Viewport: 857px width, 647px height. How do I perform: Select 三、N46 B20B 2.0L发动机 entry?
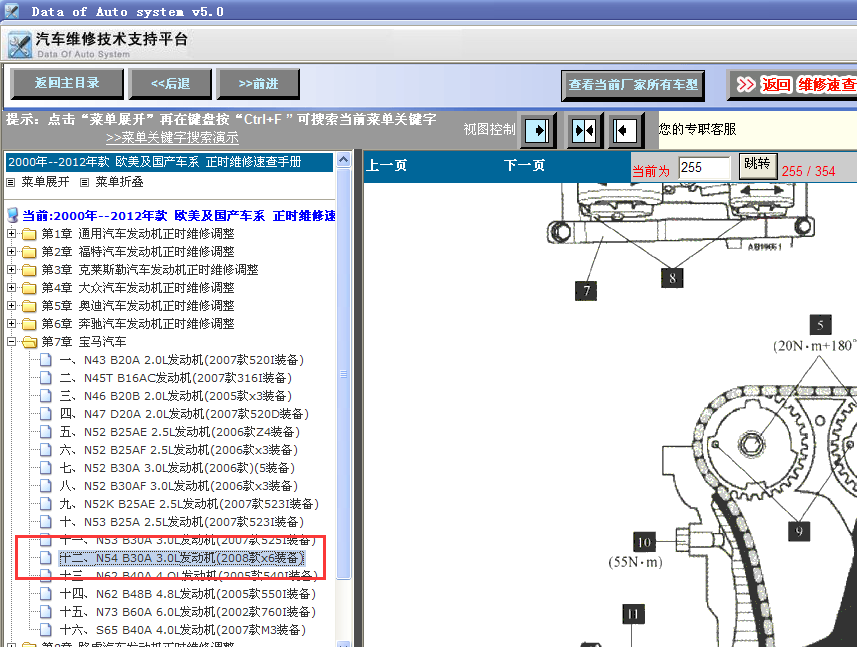click(x=175, y=396)
